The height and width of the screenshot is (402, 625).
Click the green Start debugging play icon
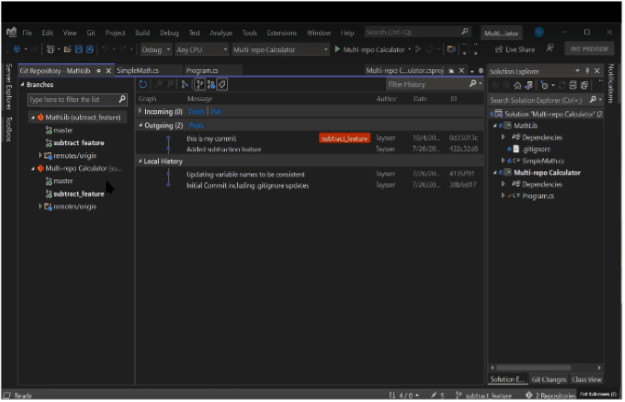point(338,49)
